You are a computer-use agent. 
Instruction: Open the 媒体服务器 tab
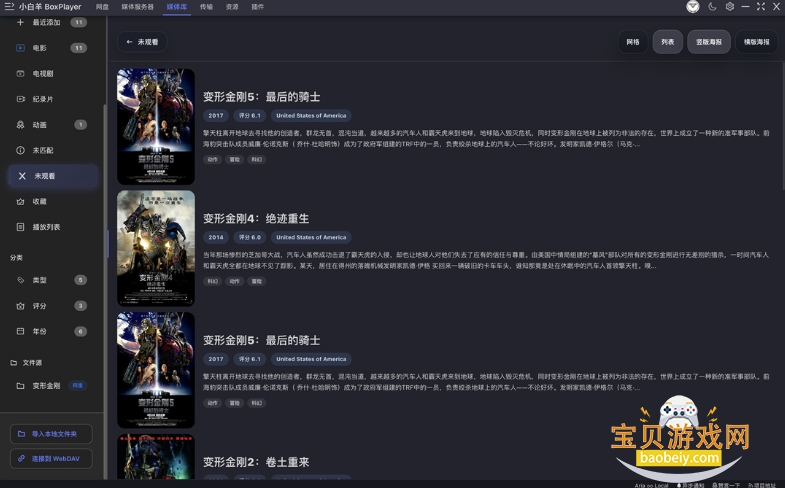[x=137, y=7]
